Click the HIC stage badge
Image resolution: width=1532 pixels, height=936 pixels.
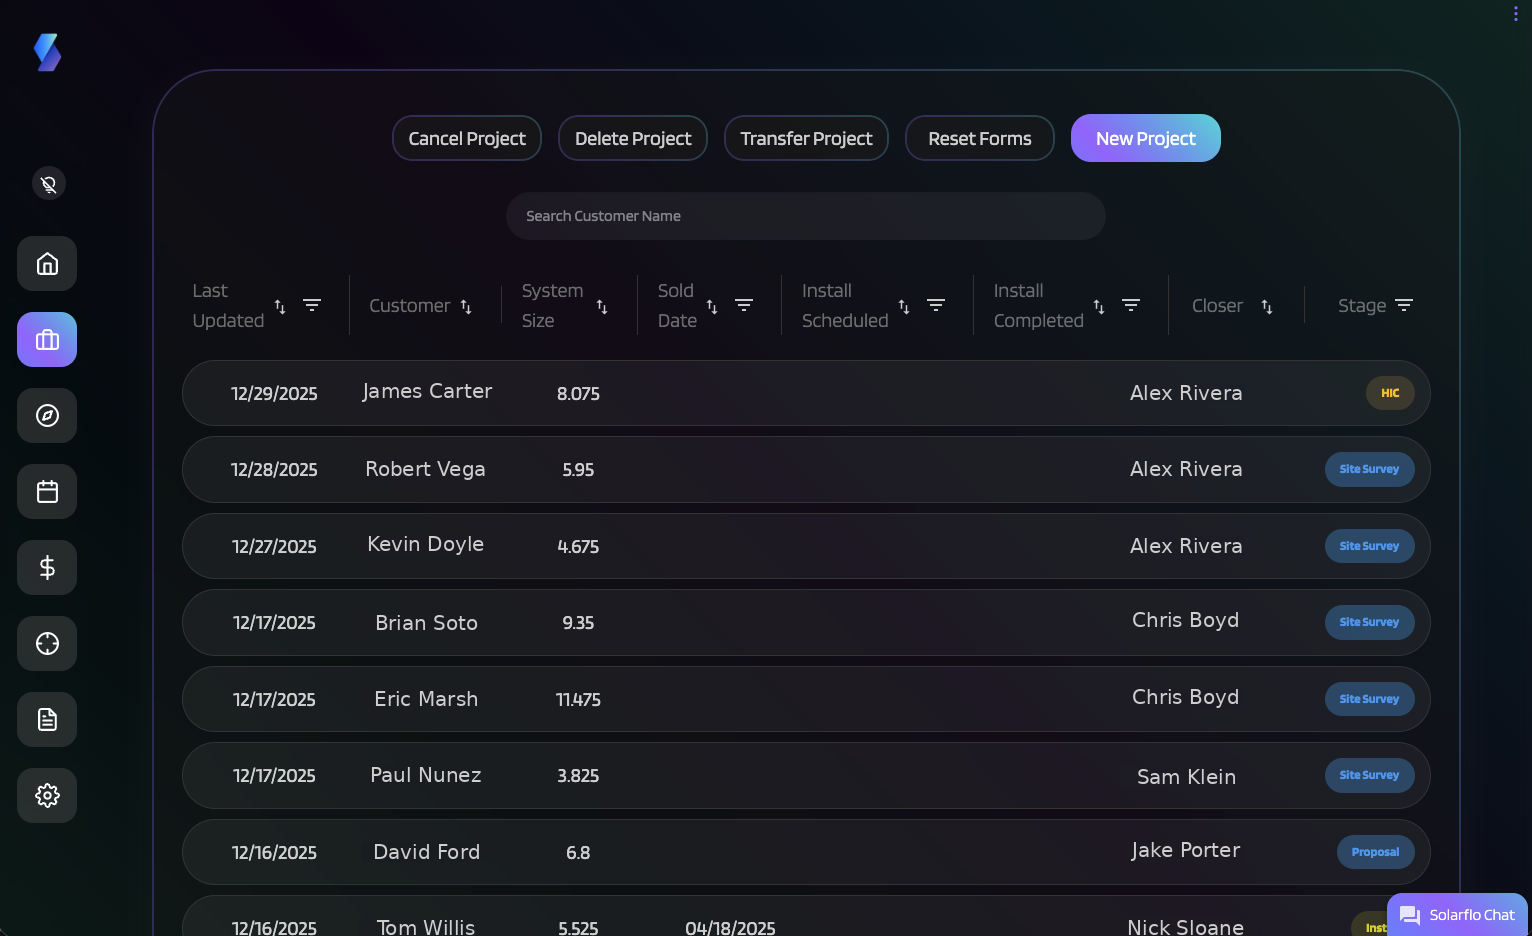tap(1390, 393)
